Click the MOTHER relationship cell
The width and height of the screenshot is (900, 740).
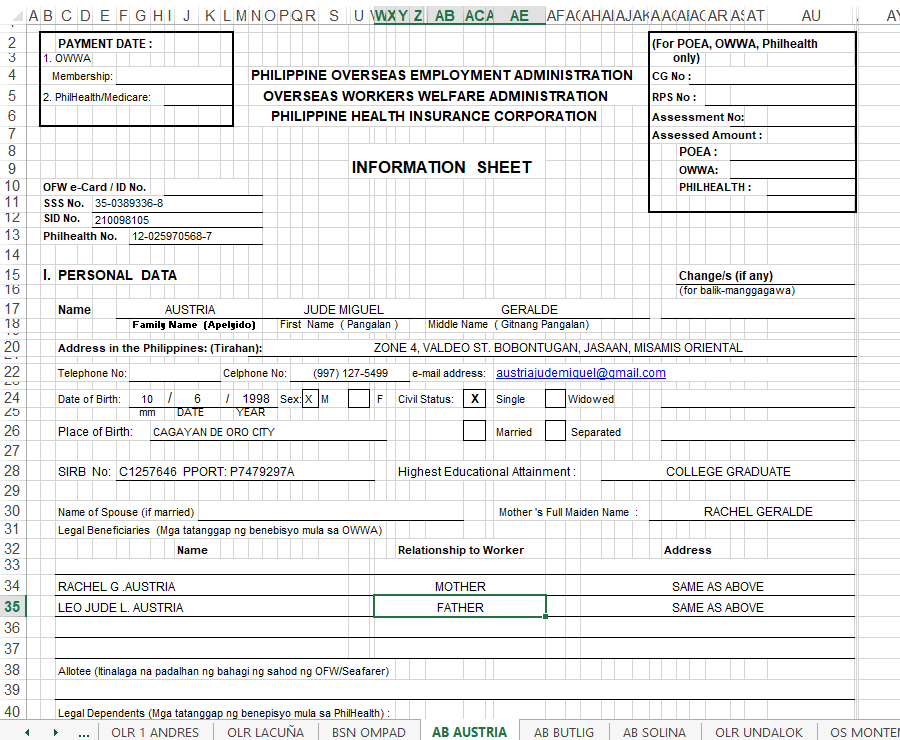point(460,586)
